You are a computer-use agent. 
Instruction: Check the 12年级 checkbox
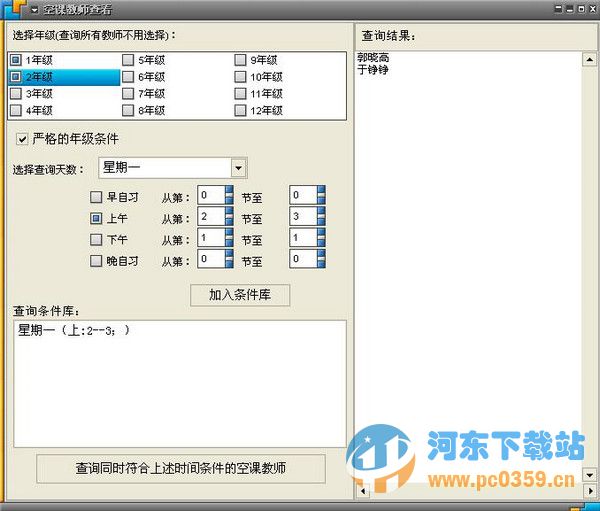240,110
